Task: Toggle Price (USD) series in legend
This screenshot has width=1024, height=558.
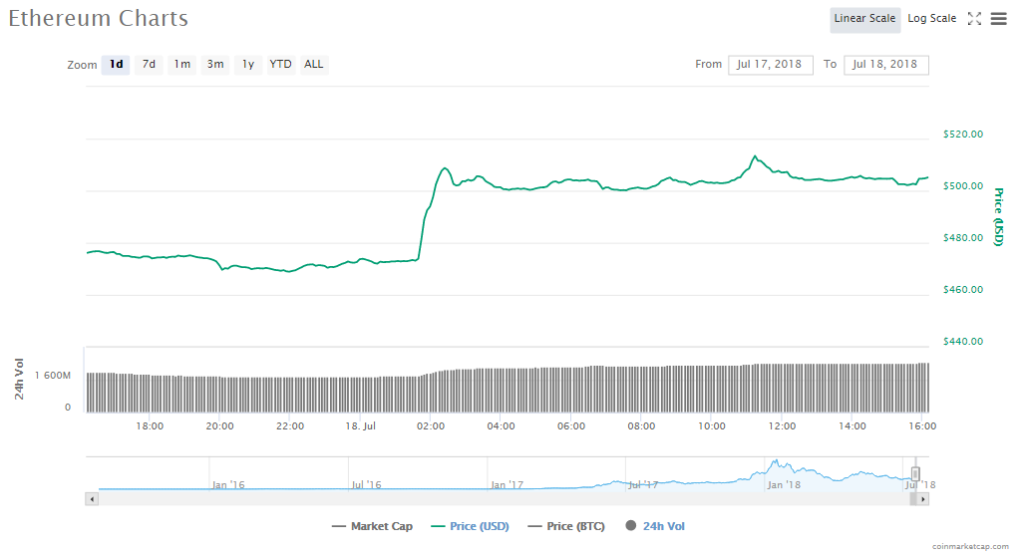Action: click(x=469, y=526)
